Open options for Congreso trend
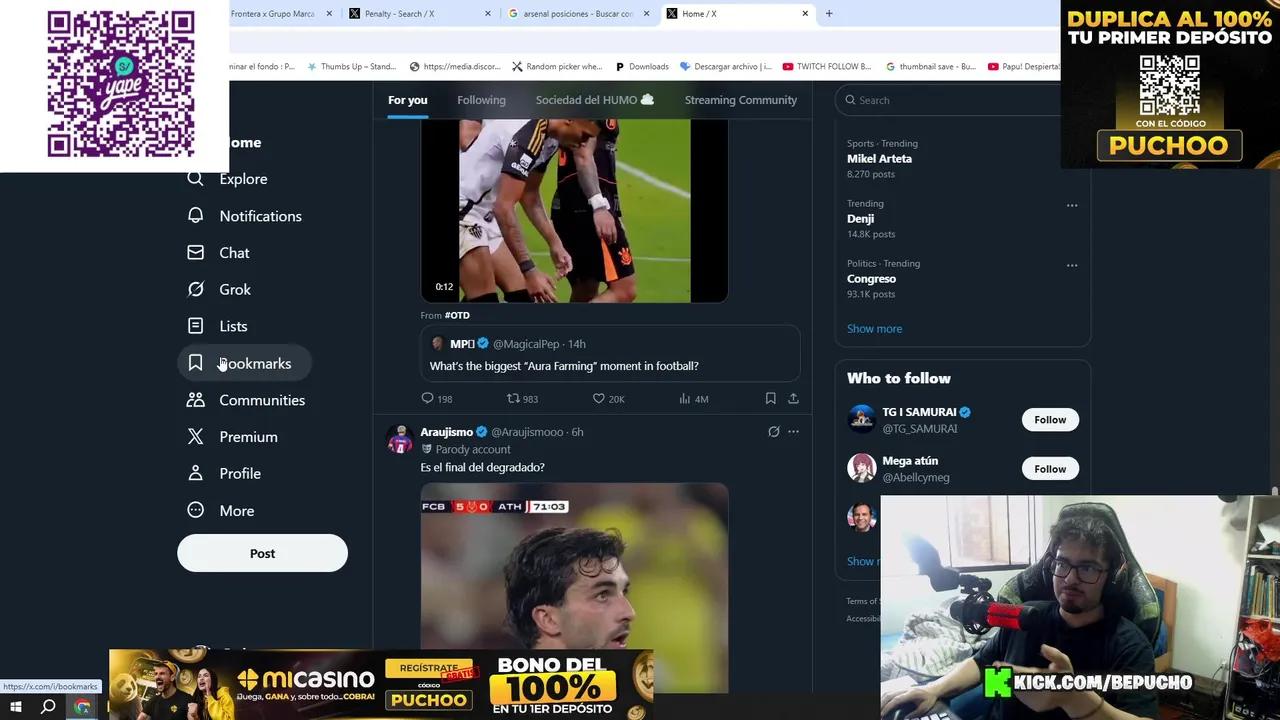The width and height of the screenshot is (1280, 720). (x=1072, y=265)
